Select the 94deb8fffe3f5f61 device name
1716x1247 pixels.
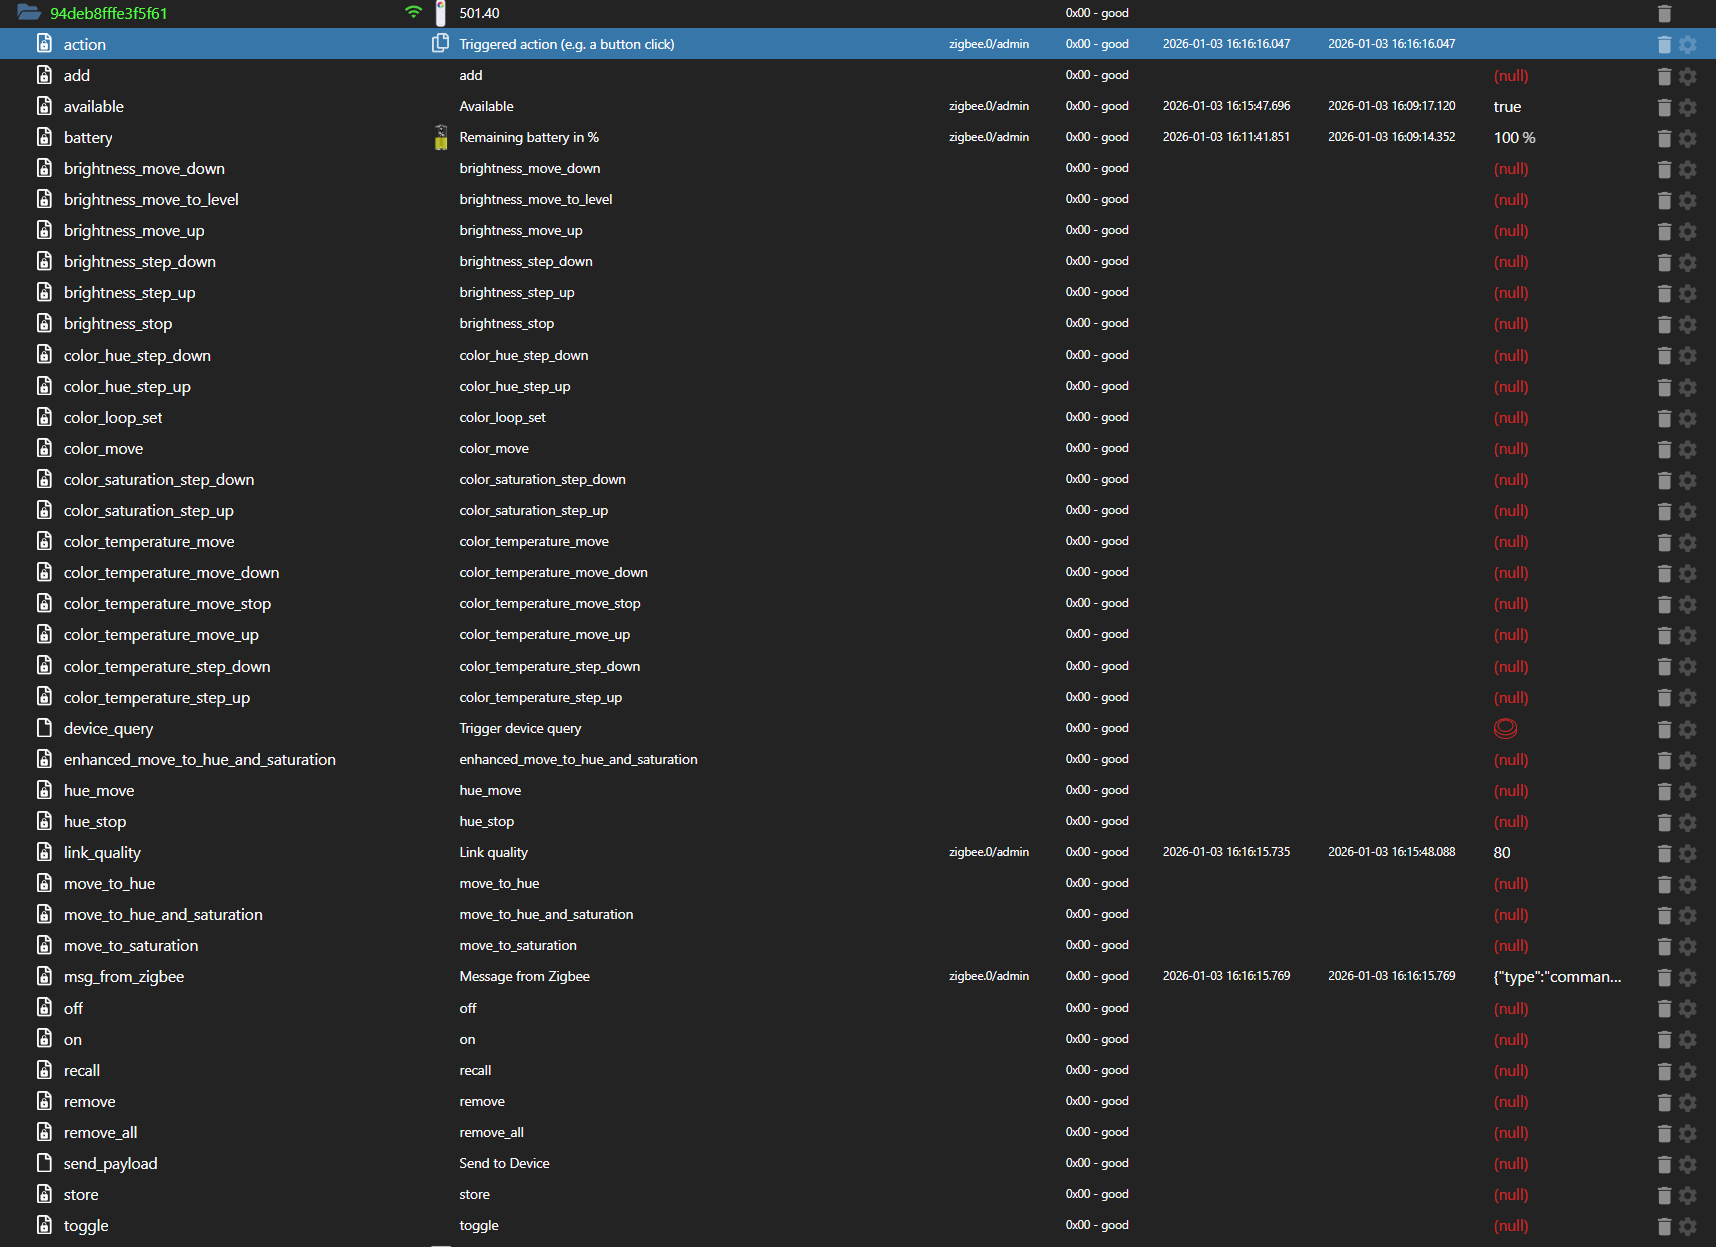coord(109,13)
